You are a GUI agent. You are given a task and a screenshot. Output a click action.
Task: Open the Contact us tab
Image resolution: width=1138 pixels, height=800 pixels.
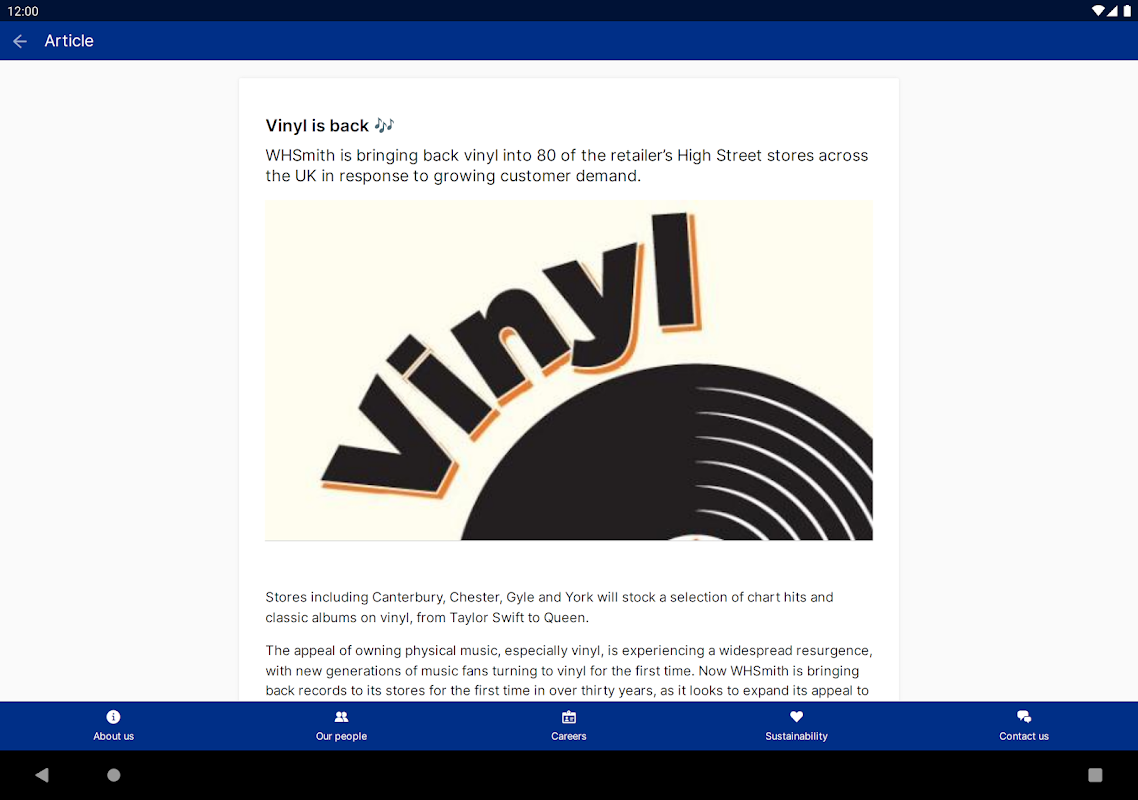point(1023,726)
